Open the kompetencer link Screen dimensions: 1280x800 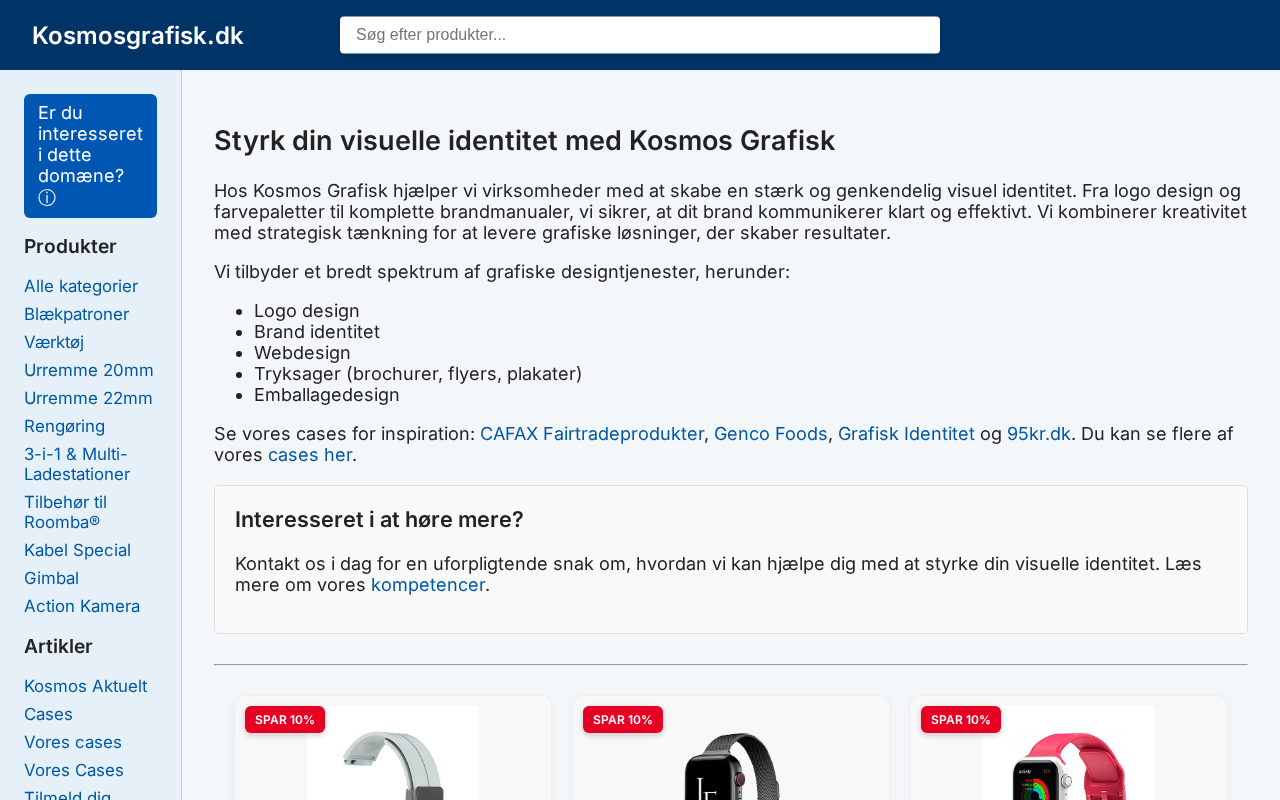click(428, 585)
